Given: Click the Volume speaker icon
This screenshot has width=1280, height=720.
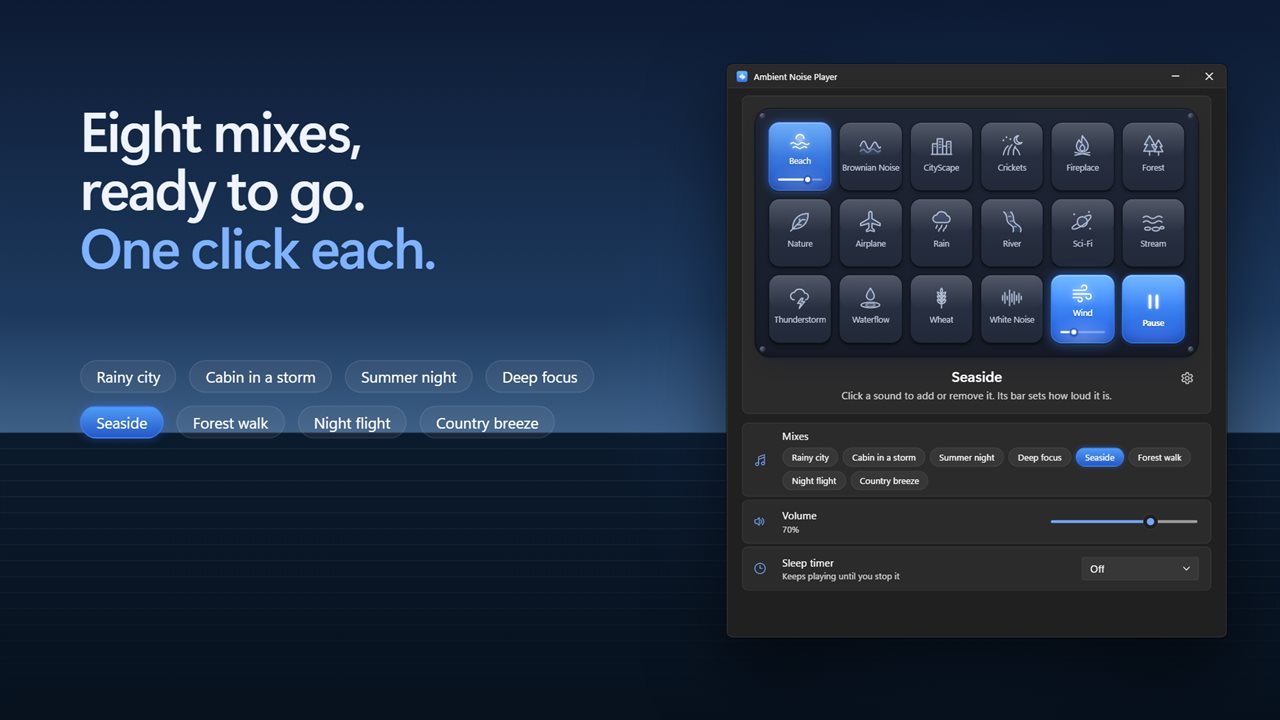Looking at the screenshot, I should [x=759, y=521].
